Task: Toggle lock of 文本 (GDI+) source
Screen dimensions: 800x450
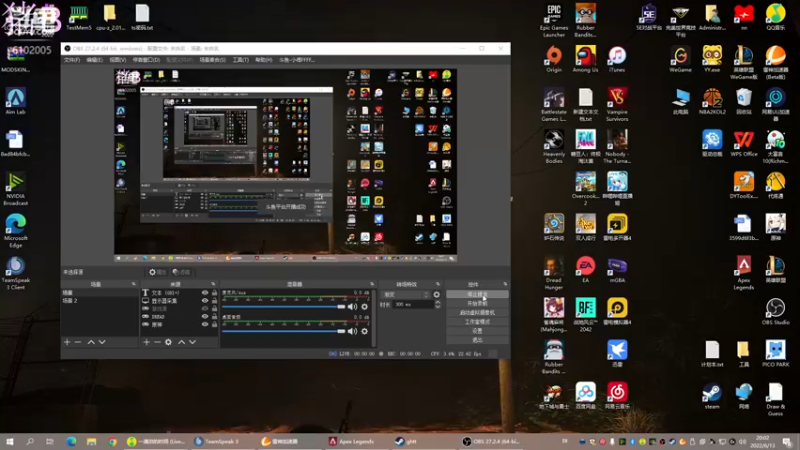Action: pyautogui.click(x=214, y=293)
